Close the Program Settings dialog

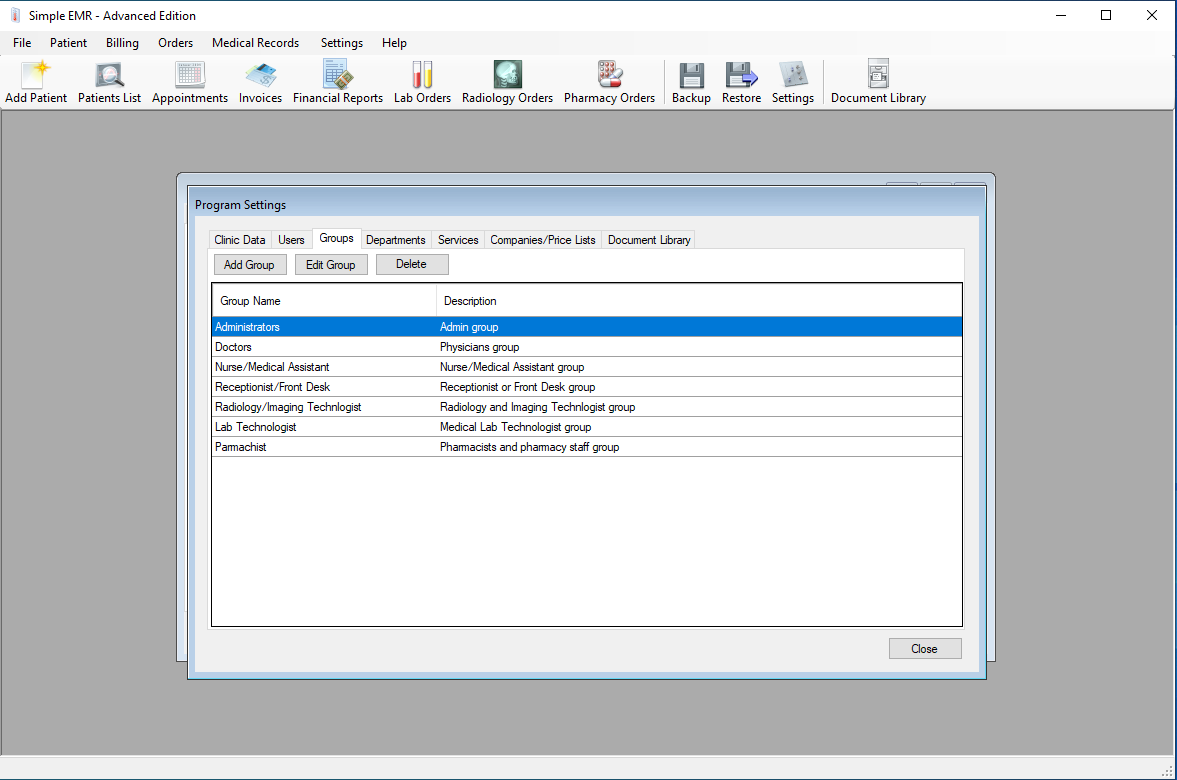924,648
